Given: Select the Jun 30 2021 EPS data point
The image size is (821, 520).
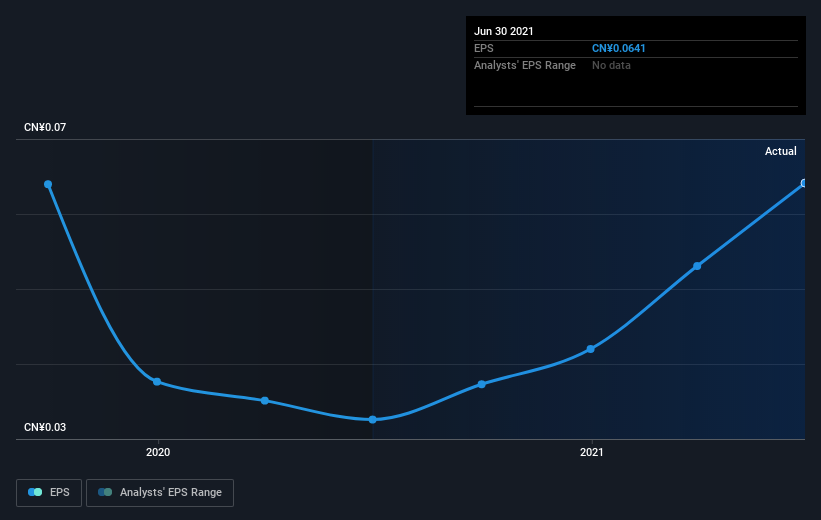Looking at the screenshot, I should coord(804,183).
